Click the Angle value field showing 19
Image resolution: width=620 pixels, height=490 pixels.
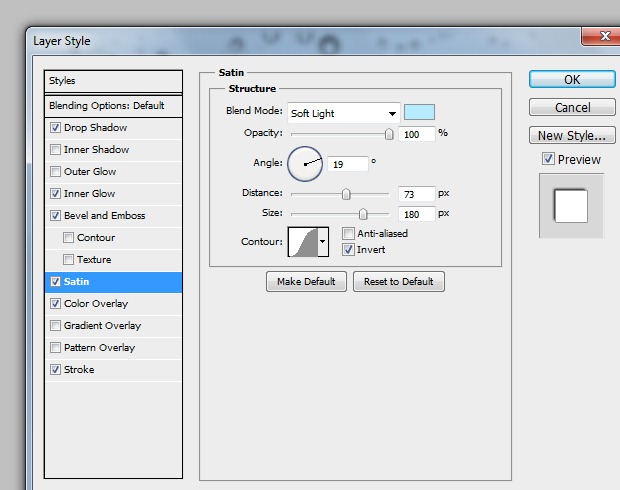(348, 164)
